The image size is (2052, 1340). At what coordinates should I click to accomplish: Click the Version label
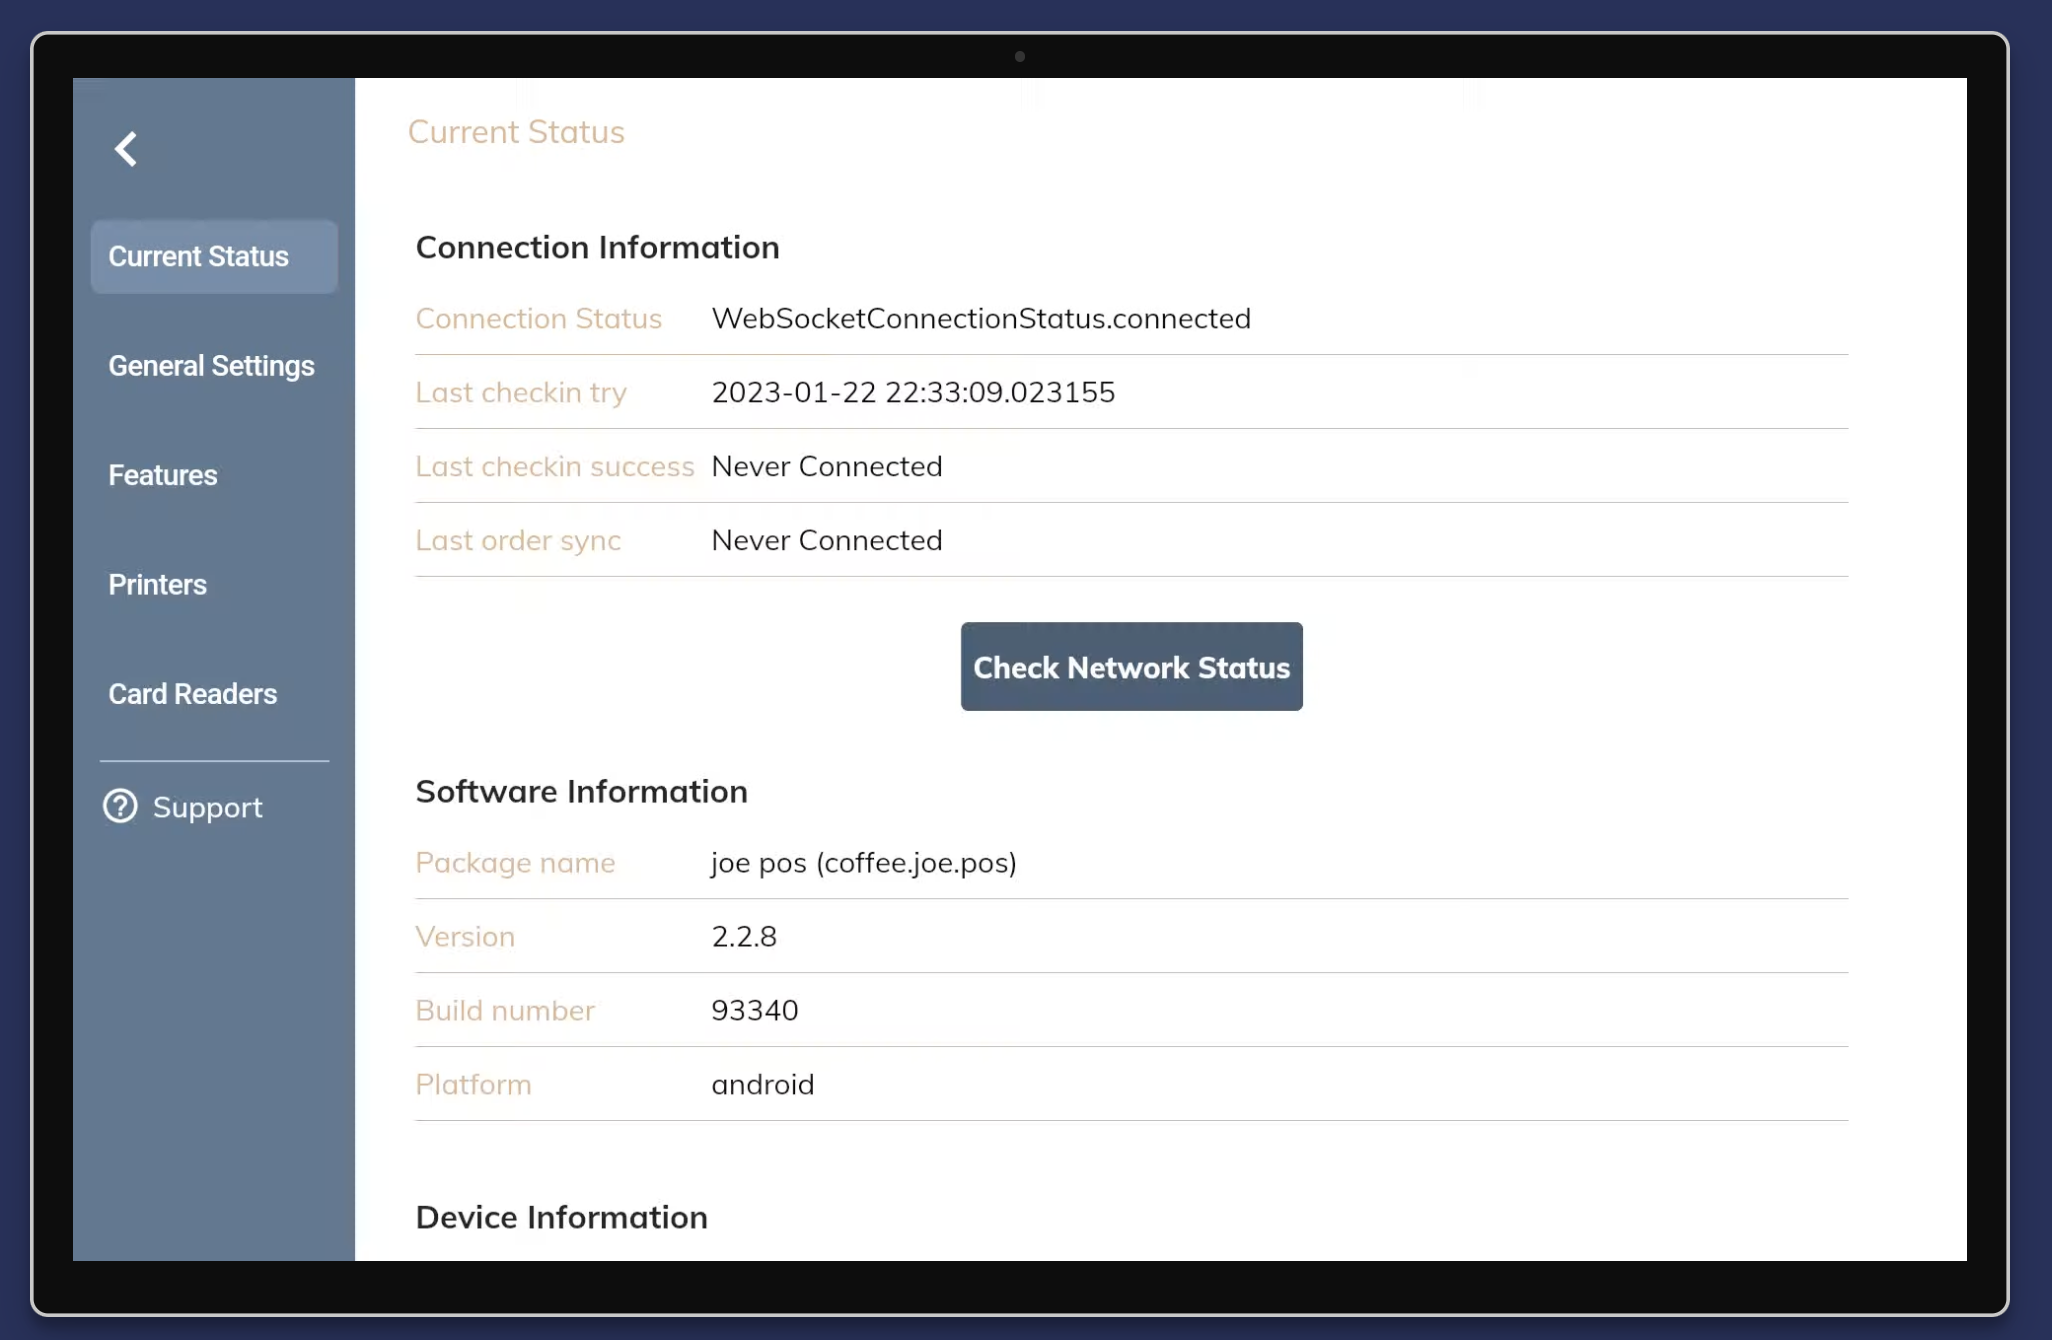(x=465, y=936)
